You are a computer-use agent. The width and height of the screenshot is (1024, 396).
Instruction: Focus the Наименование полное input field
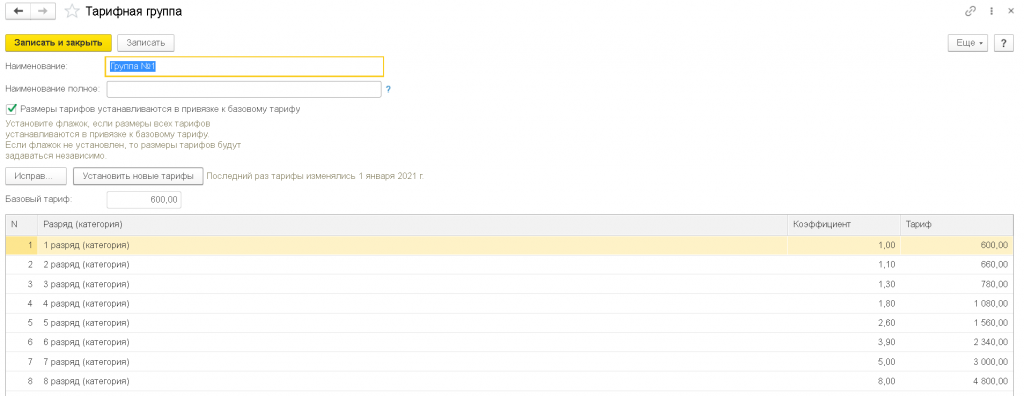click(244, 89)
